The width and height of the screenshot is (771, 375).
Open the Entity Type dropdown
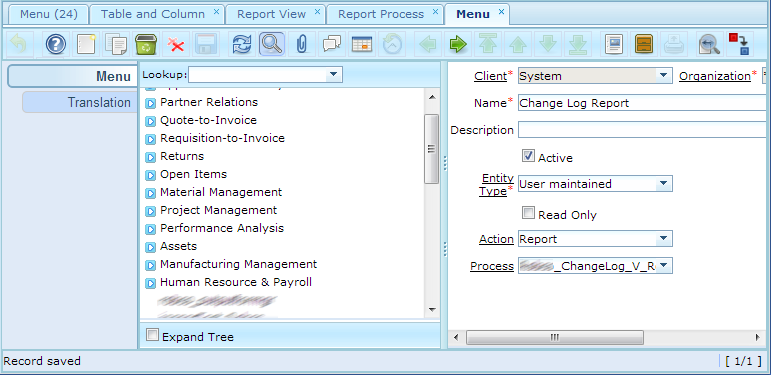click(664, 184)
